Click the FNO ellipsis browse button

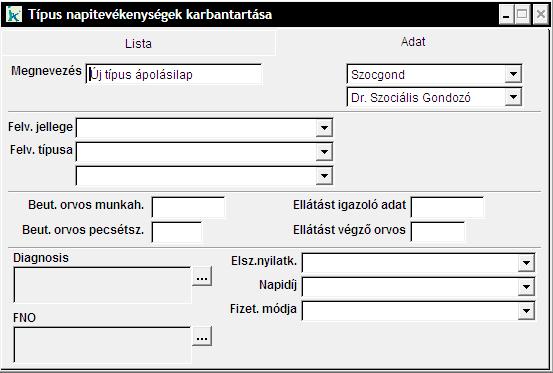pos(202,336)
